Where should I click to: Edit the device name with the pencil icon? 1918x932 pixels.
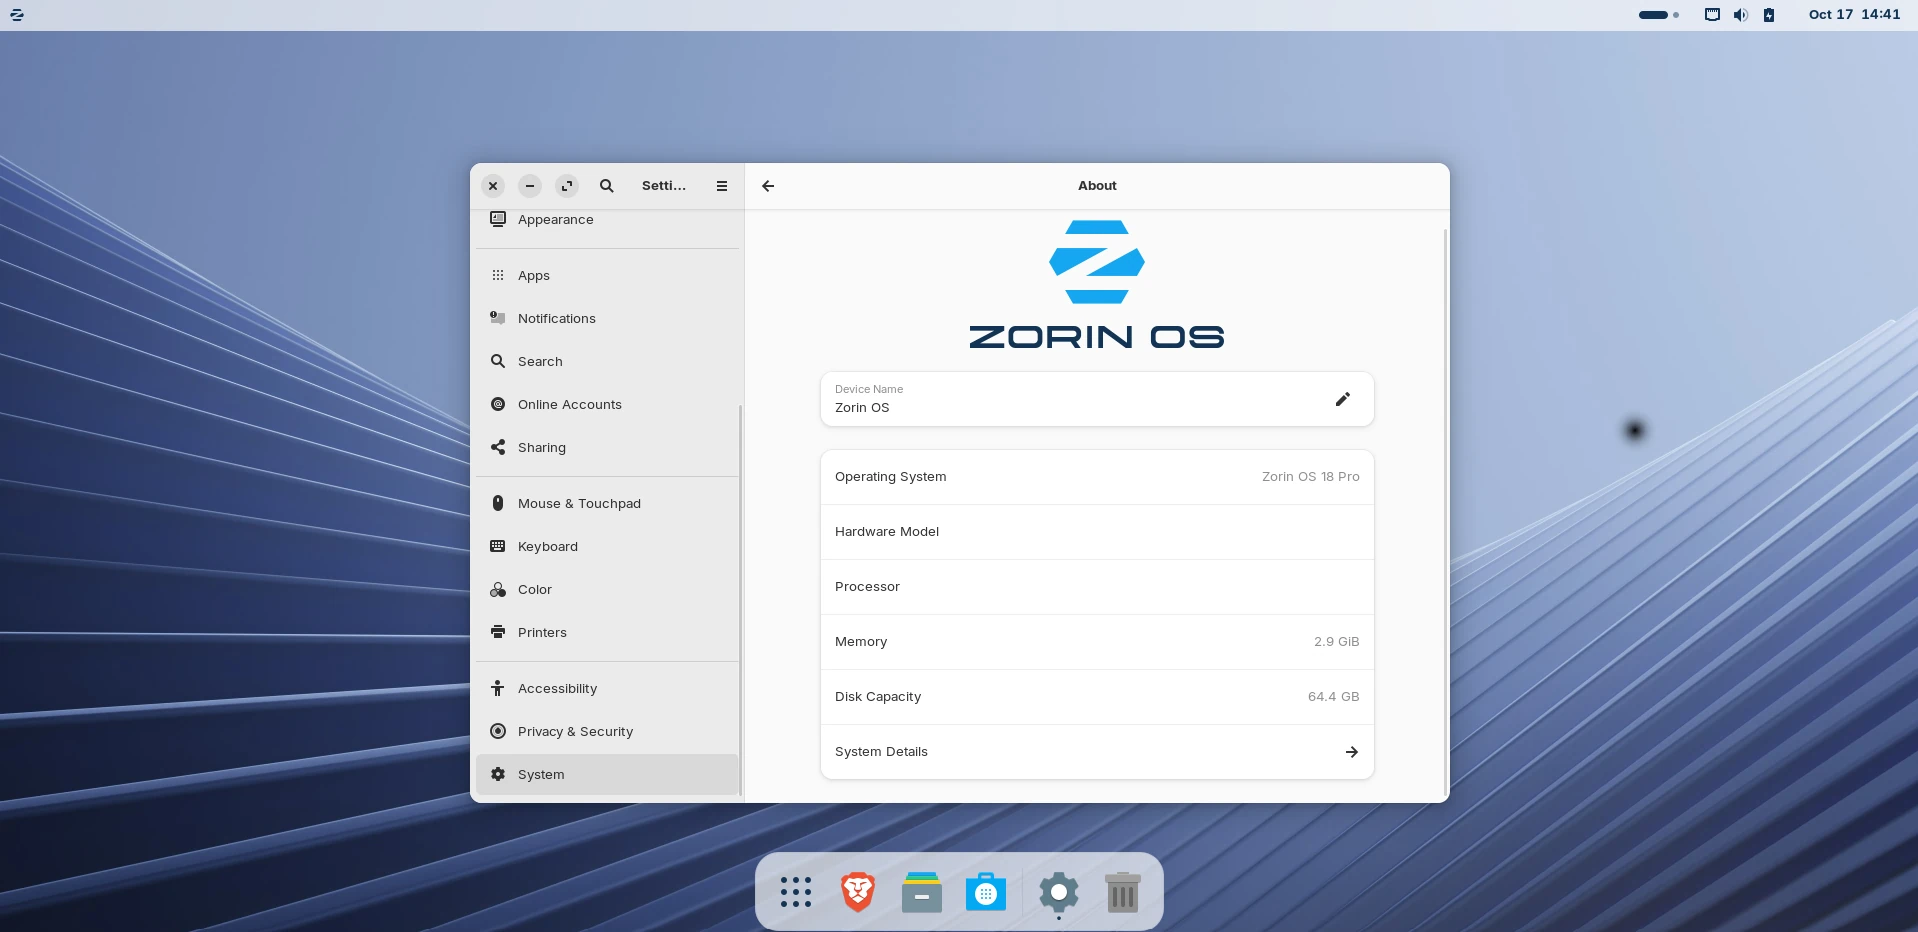click(1342, 398)
